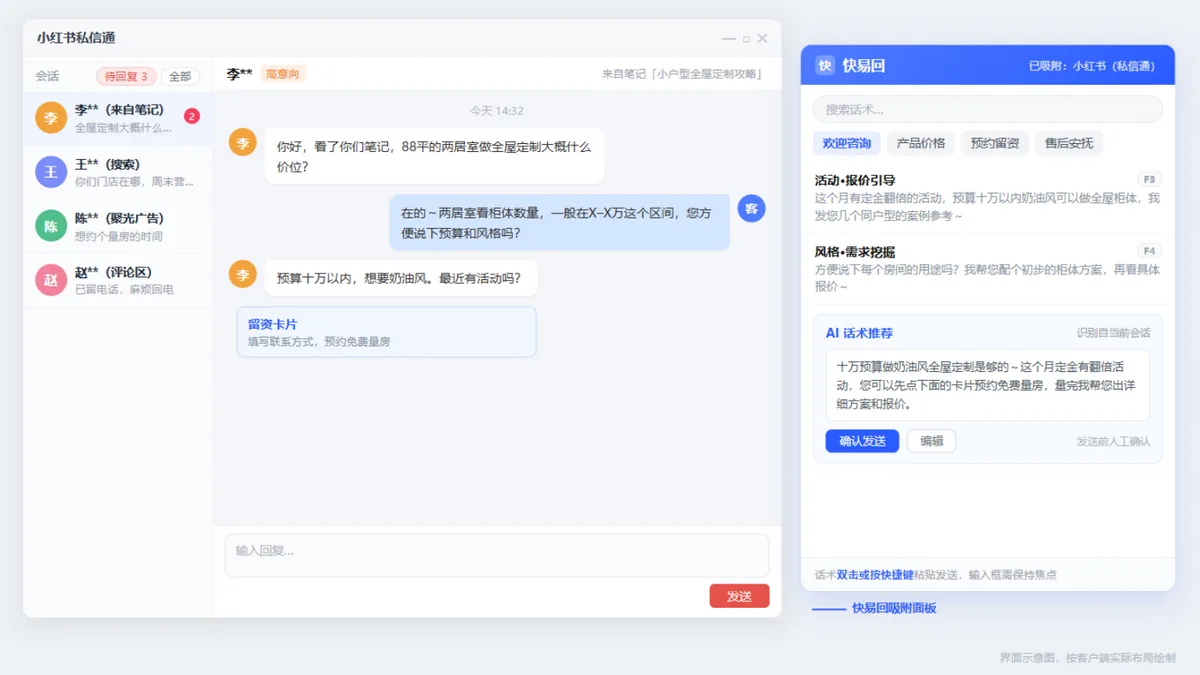
Task: Click the 李 avatar beside the first message
Action: 243,142
